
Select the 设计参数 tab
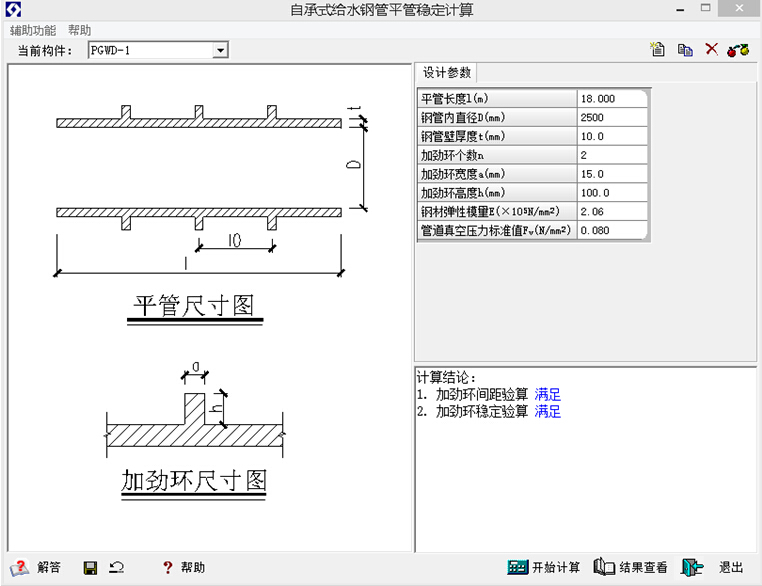[447, 73]
